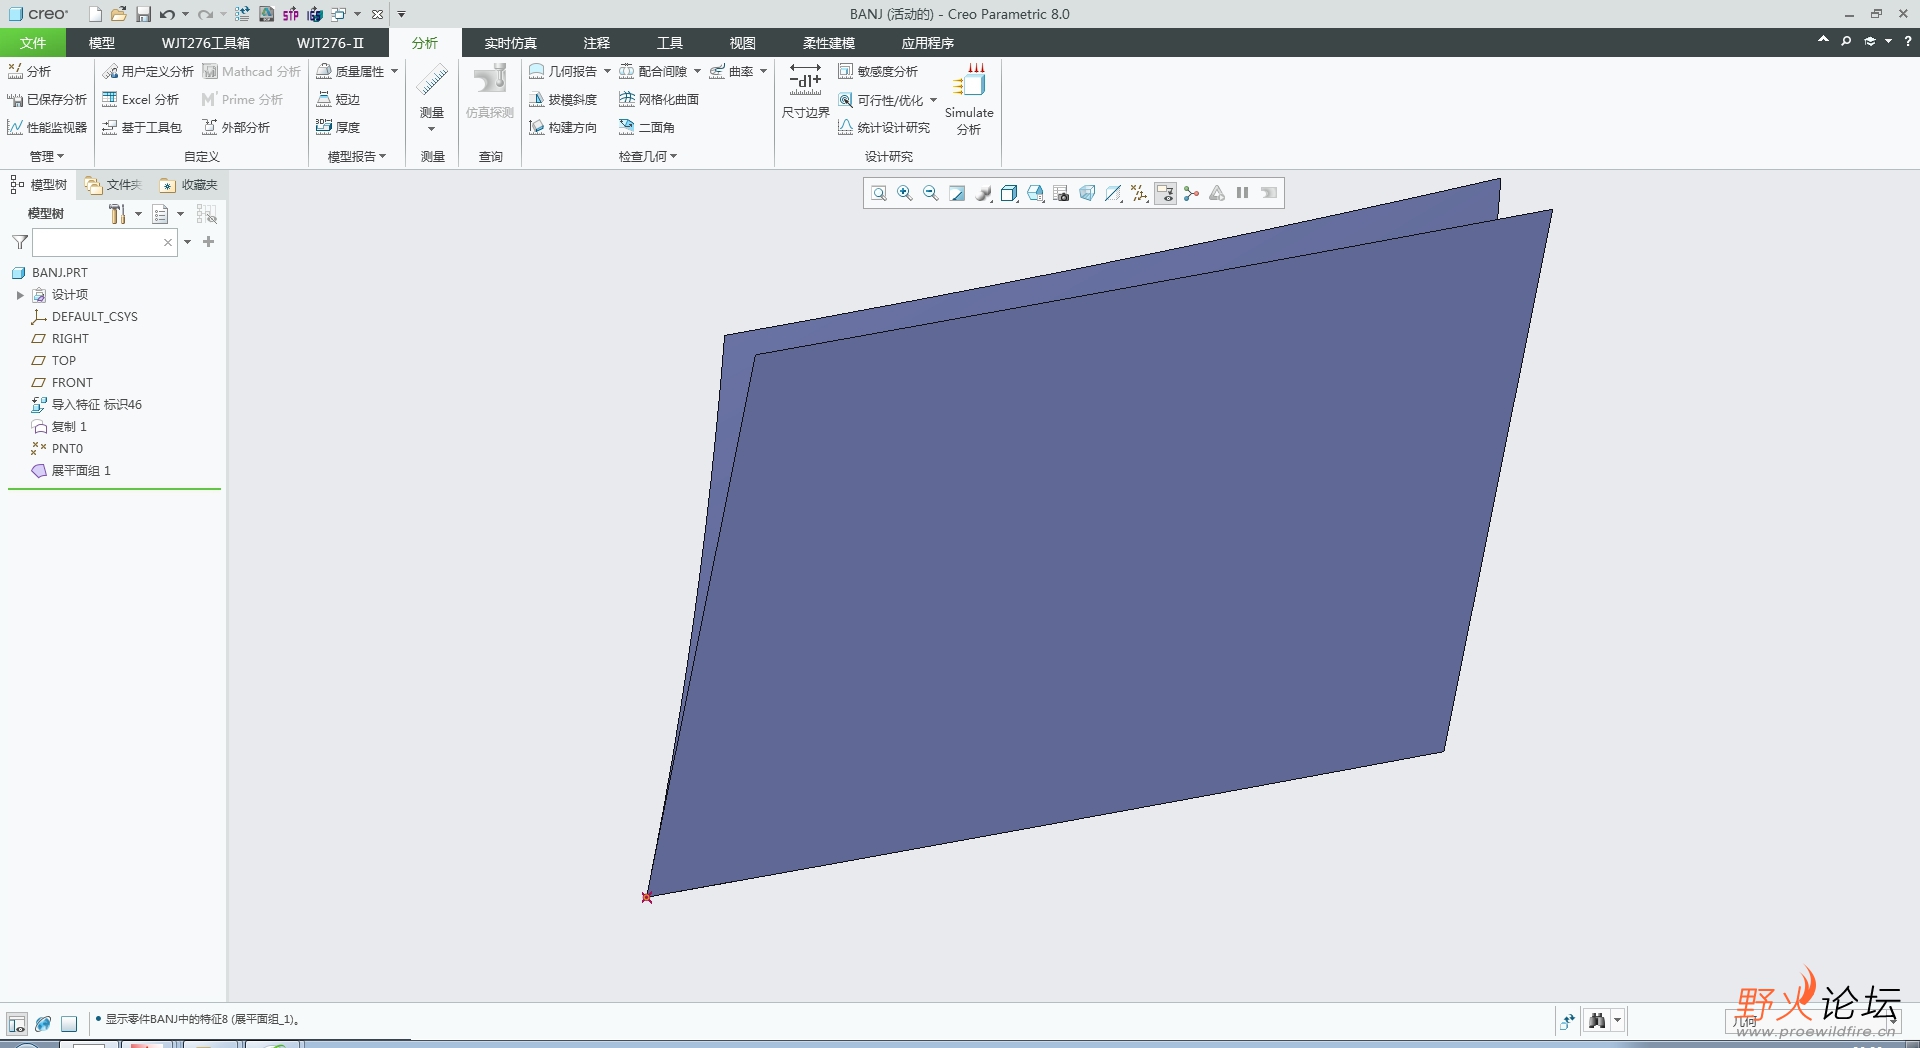Click the pause simulation icon

tap(1242, 193)
